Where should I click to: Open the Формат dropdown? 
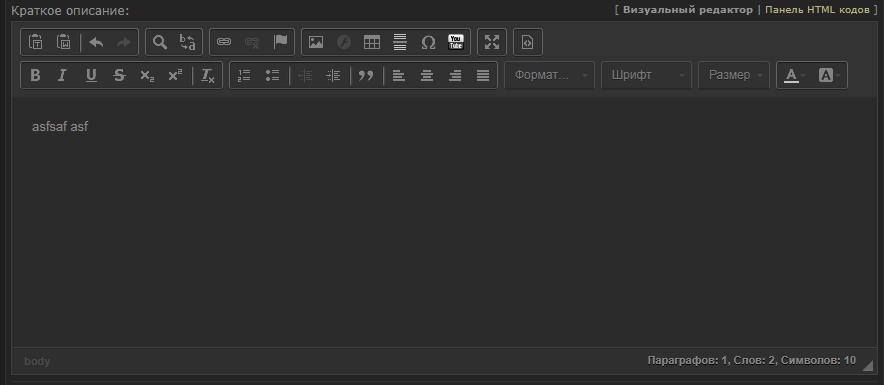[549, 75]
